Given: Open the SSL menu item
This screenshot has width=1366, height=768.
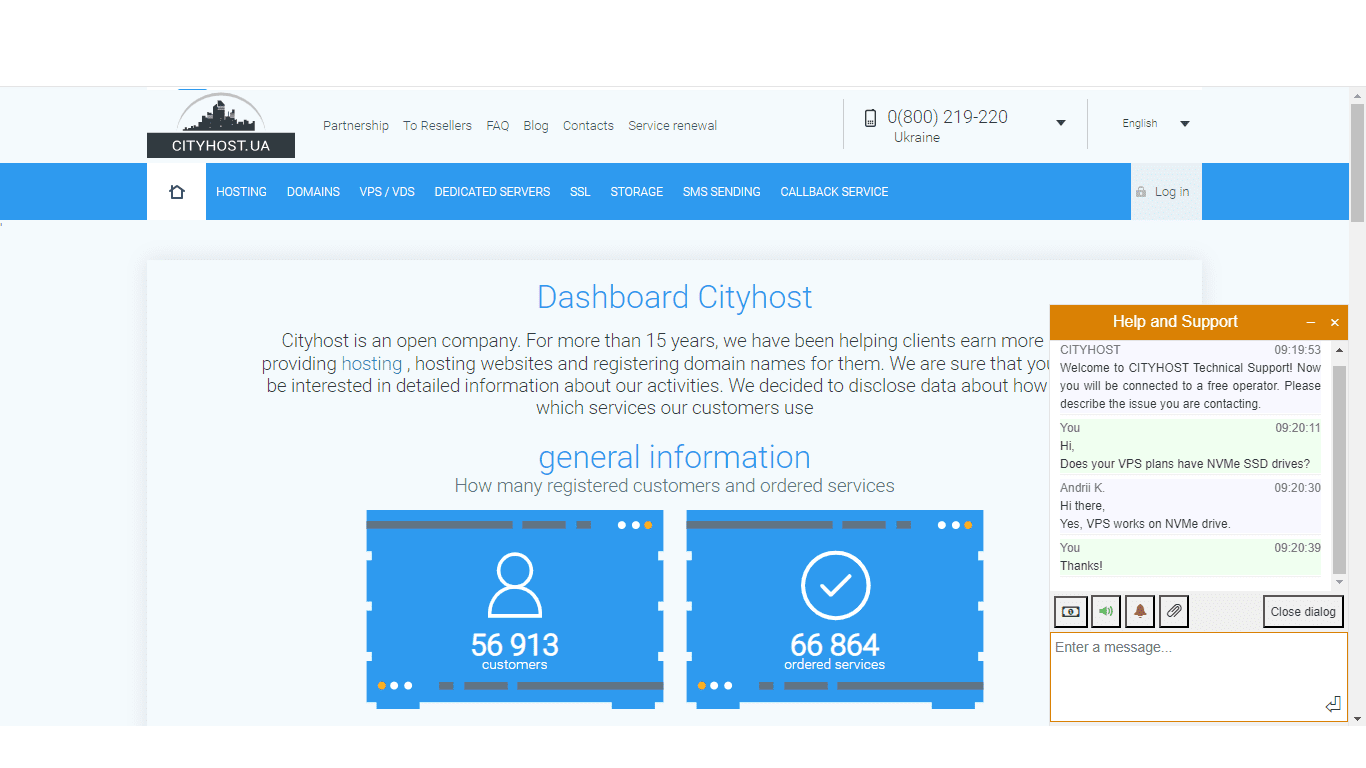Looking at the screenshot, I should coord(580,192).
